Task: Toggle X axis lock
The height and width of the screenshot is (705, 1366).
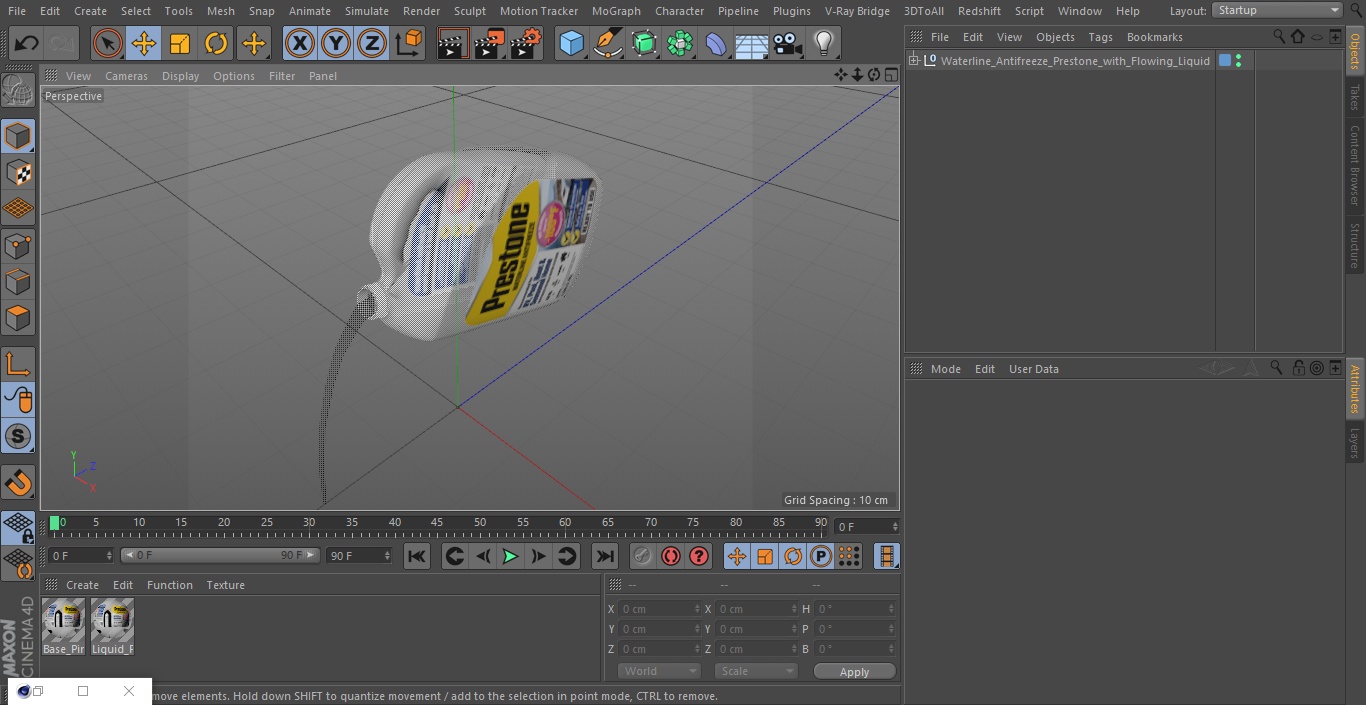Action: (x=299, y=43)
